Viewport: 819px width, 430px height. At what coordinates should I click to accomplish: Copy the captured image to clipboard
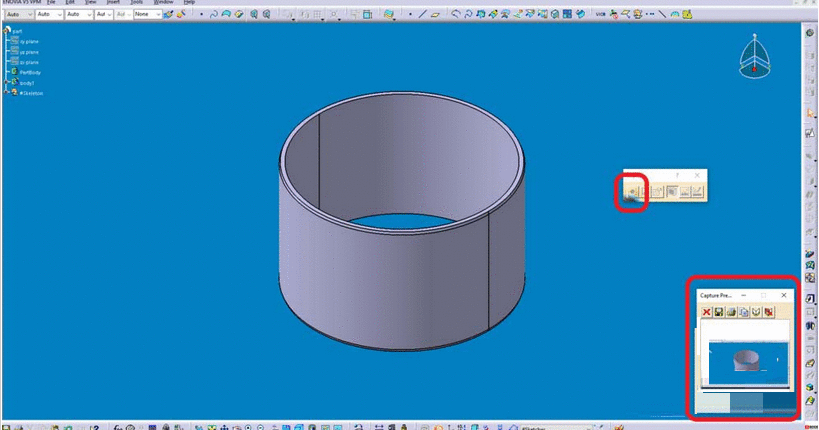[743, 313]
